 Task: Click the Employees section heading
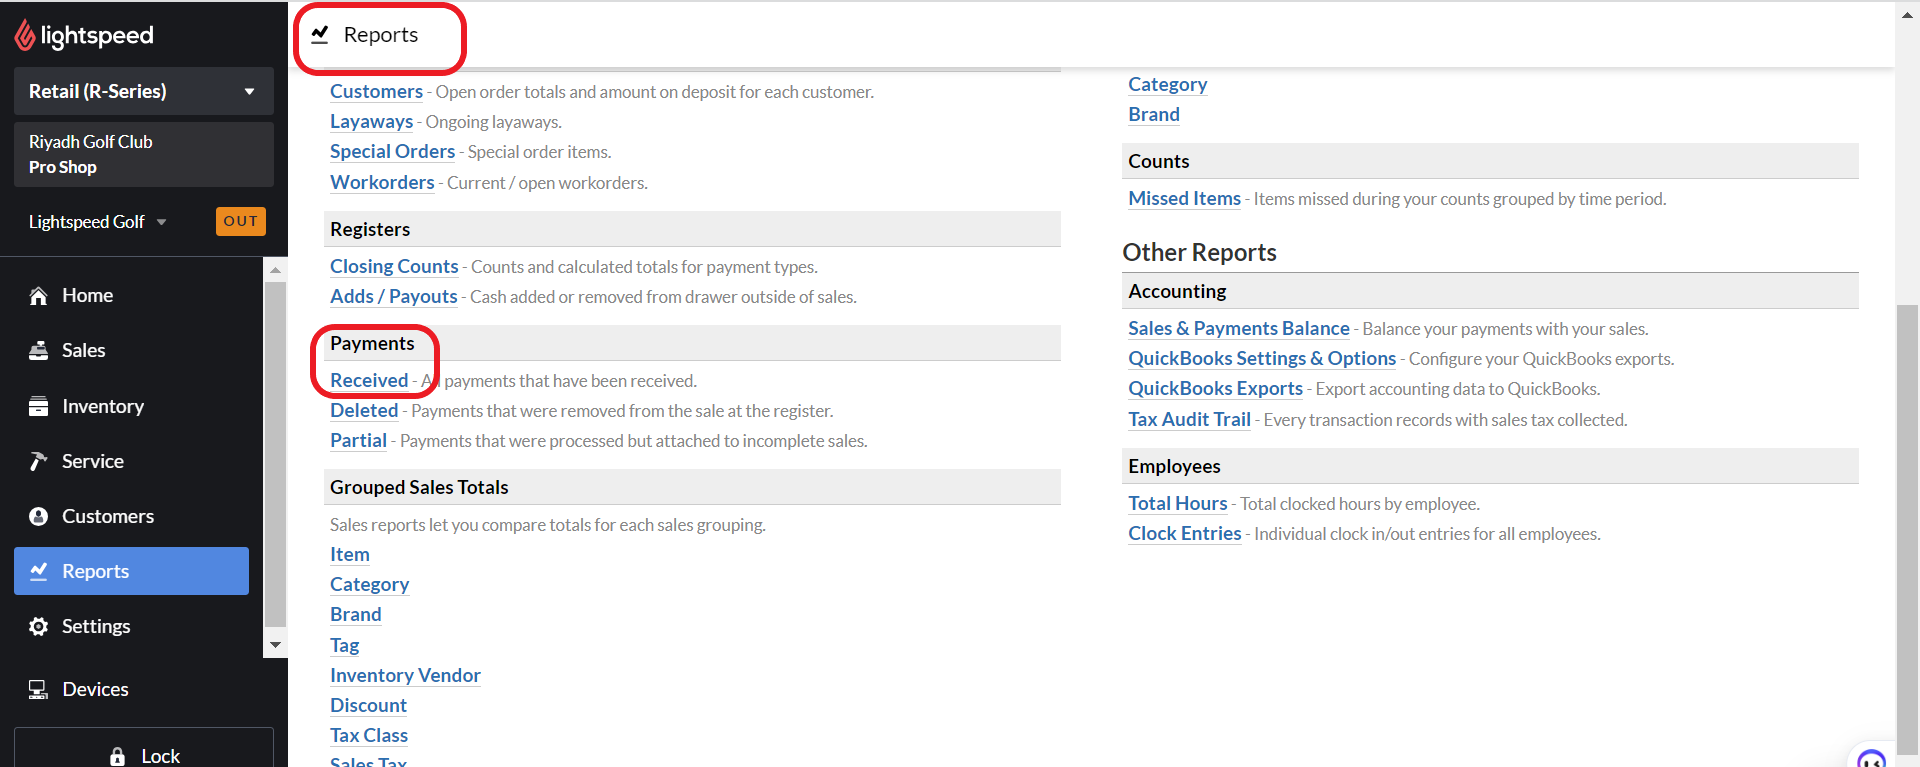1174,466
